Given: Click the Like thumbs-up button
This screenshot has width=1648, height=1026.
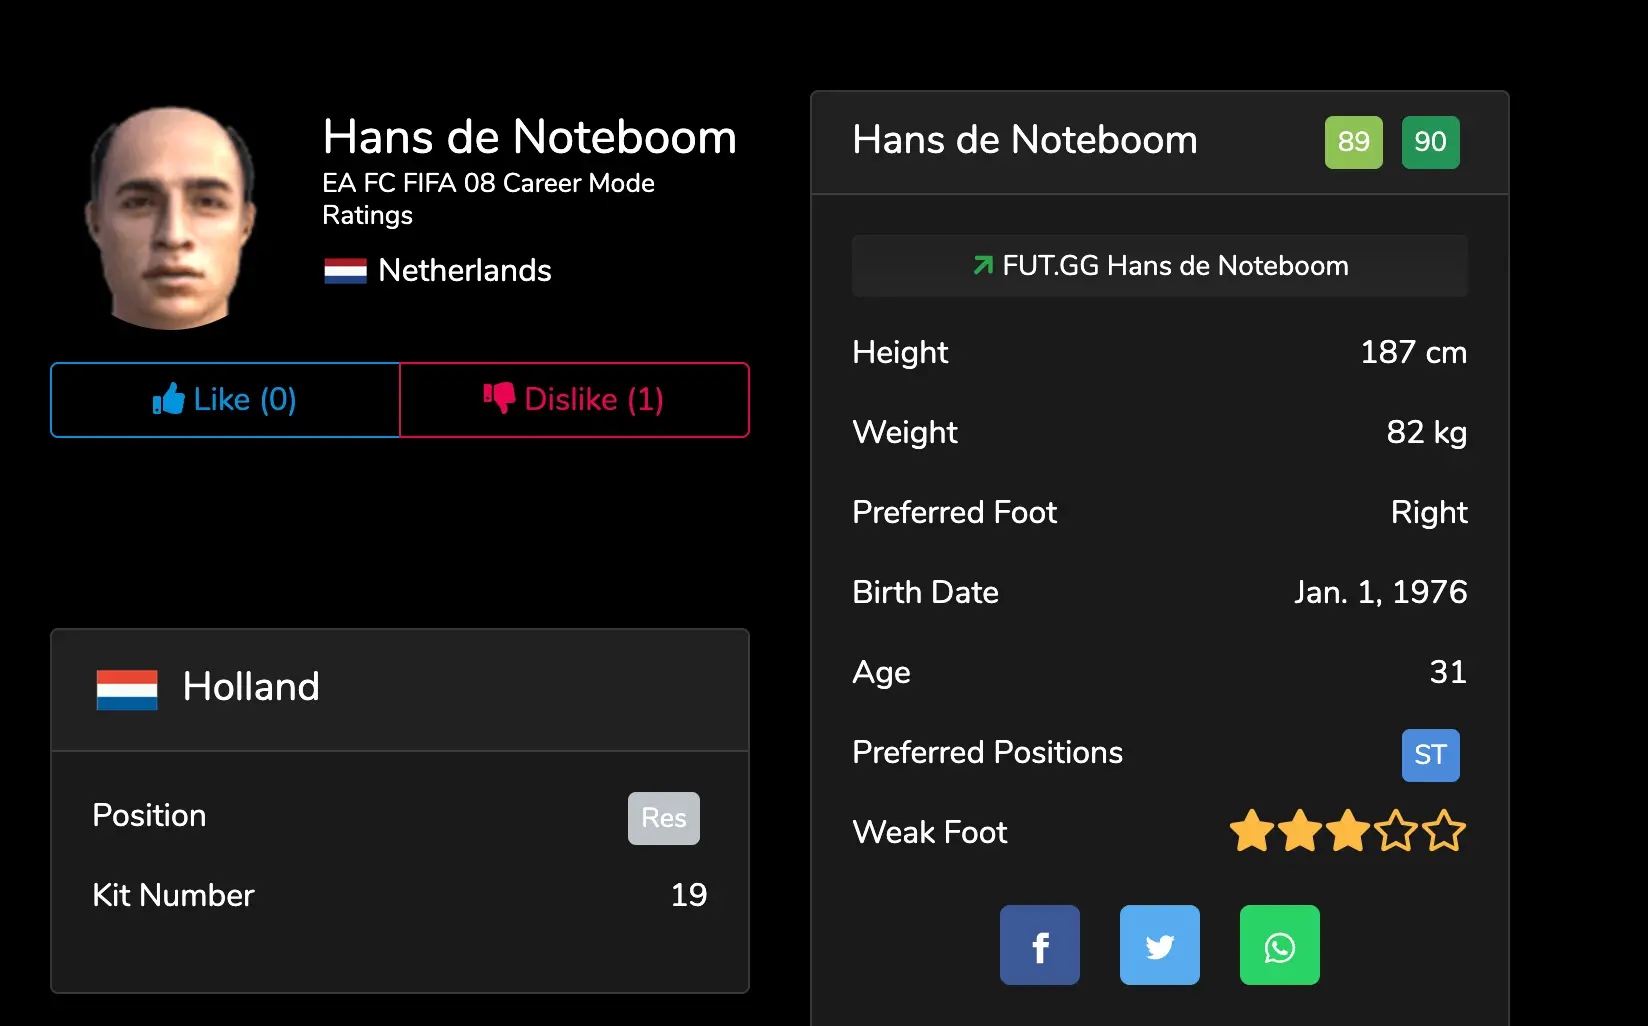Looking at the screenshot, I should (225, 400).
